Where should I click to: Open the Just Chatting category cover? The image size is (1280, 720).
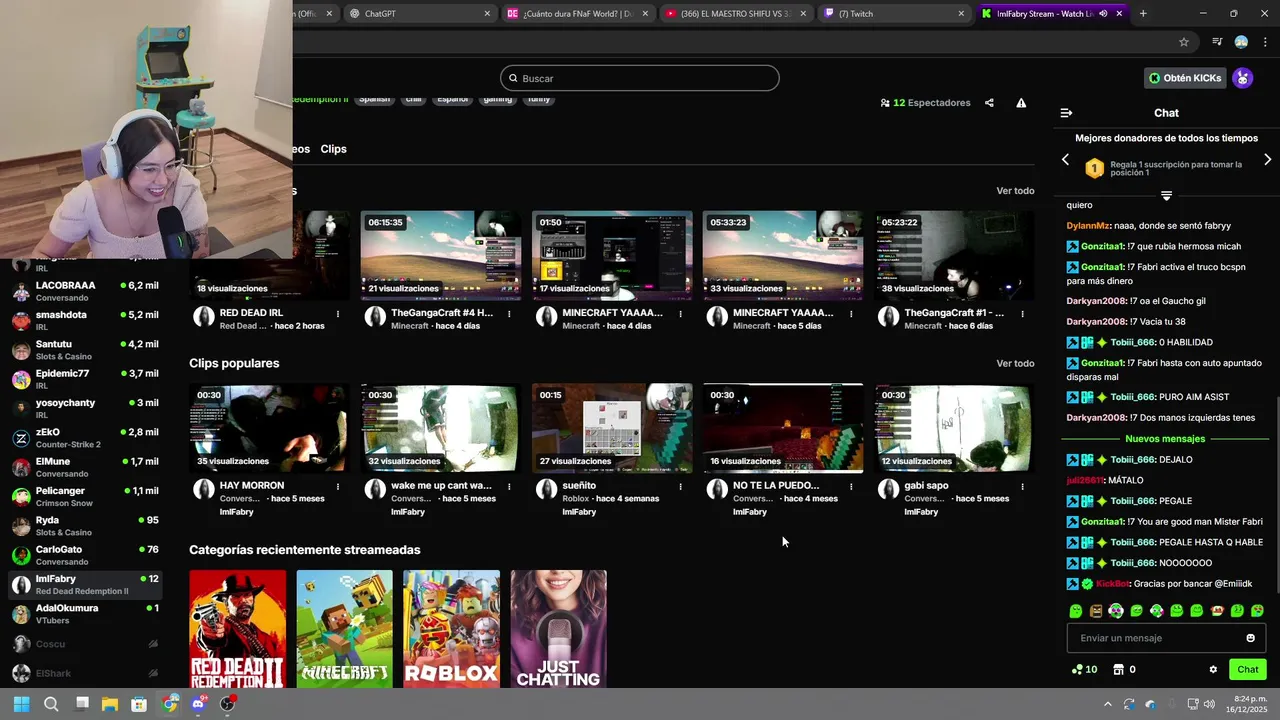point(558,629)
